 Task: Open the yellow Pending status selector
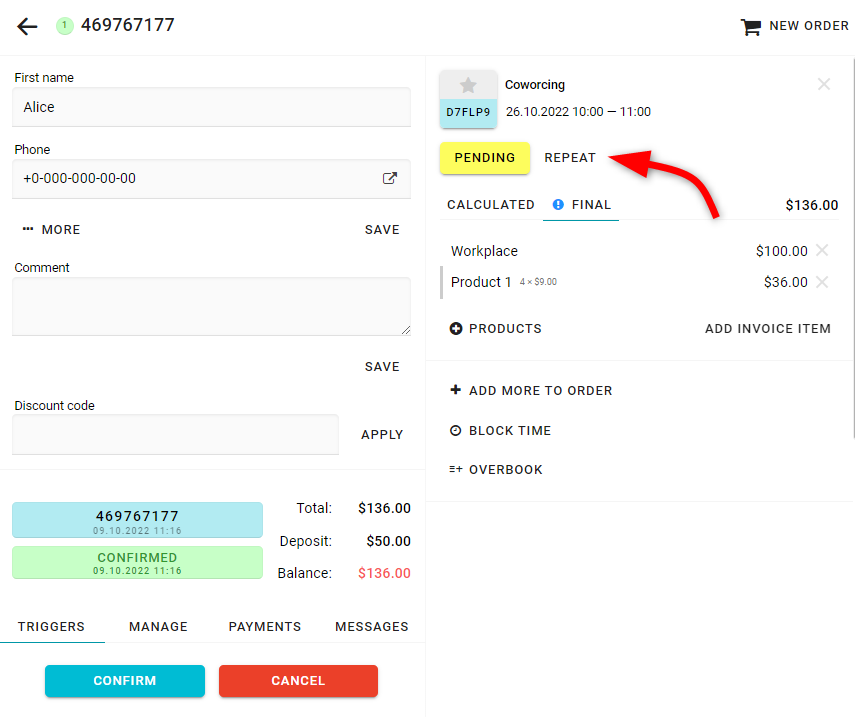coord(485,158)
